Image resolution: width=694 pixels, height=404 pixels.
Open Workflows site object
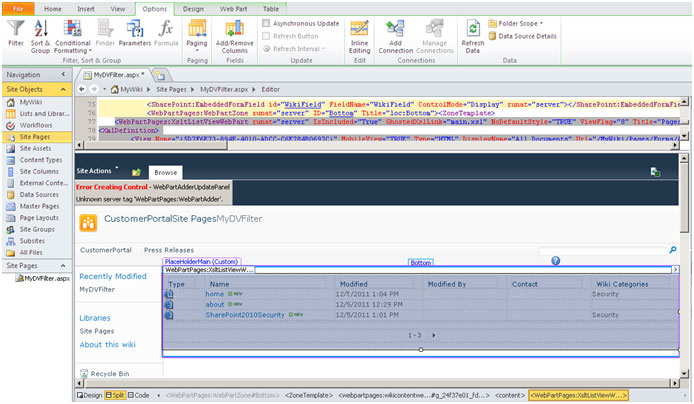tap(30, 125)
